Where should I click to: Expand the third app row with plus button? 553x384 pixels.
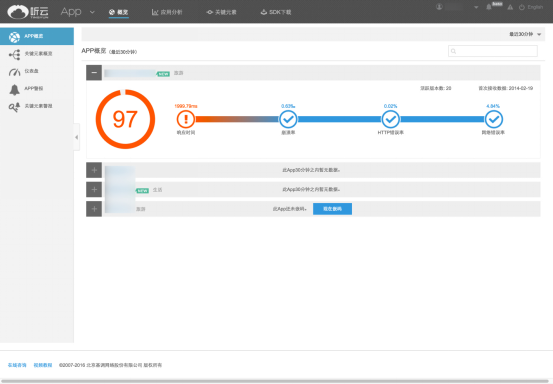(94, 189)
